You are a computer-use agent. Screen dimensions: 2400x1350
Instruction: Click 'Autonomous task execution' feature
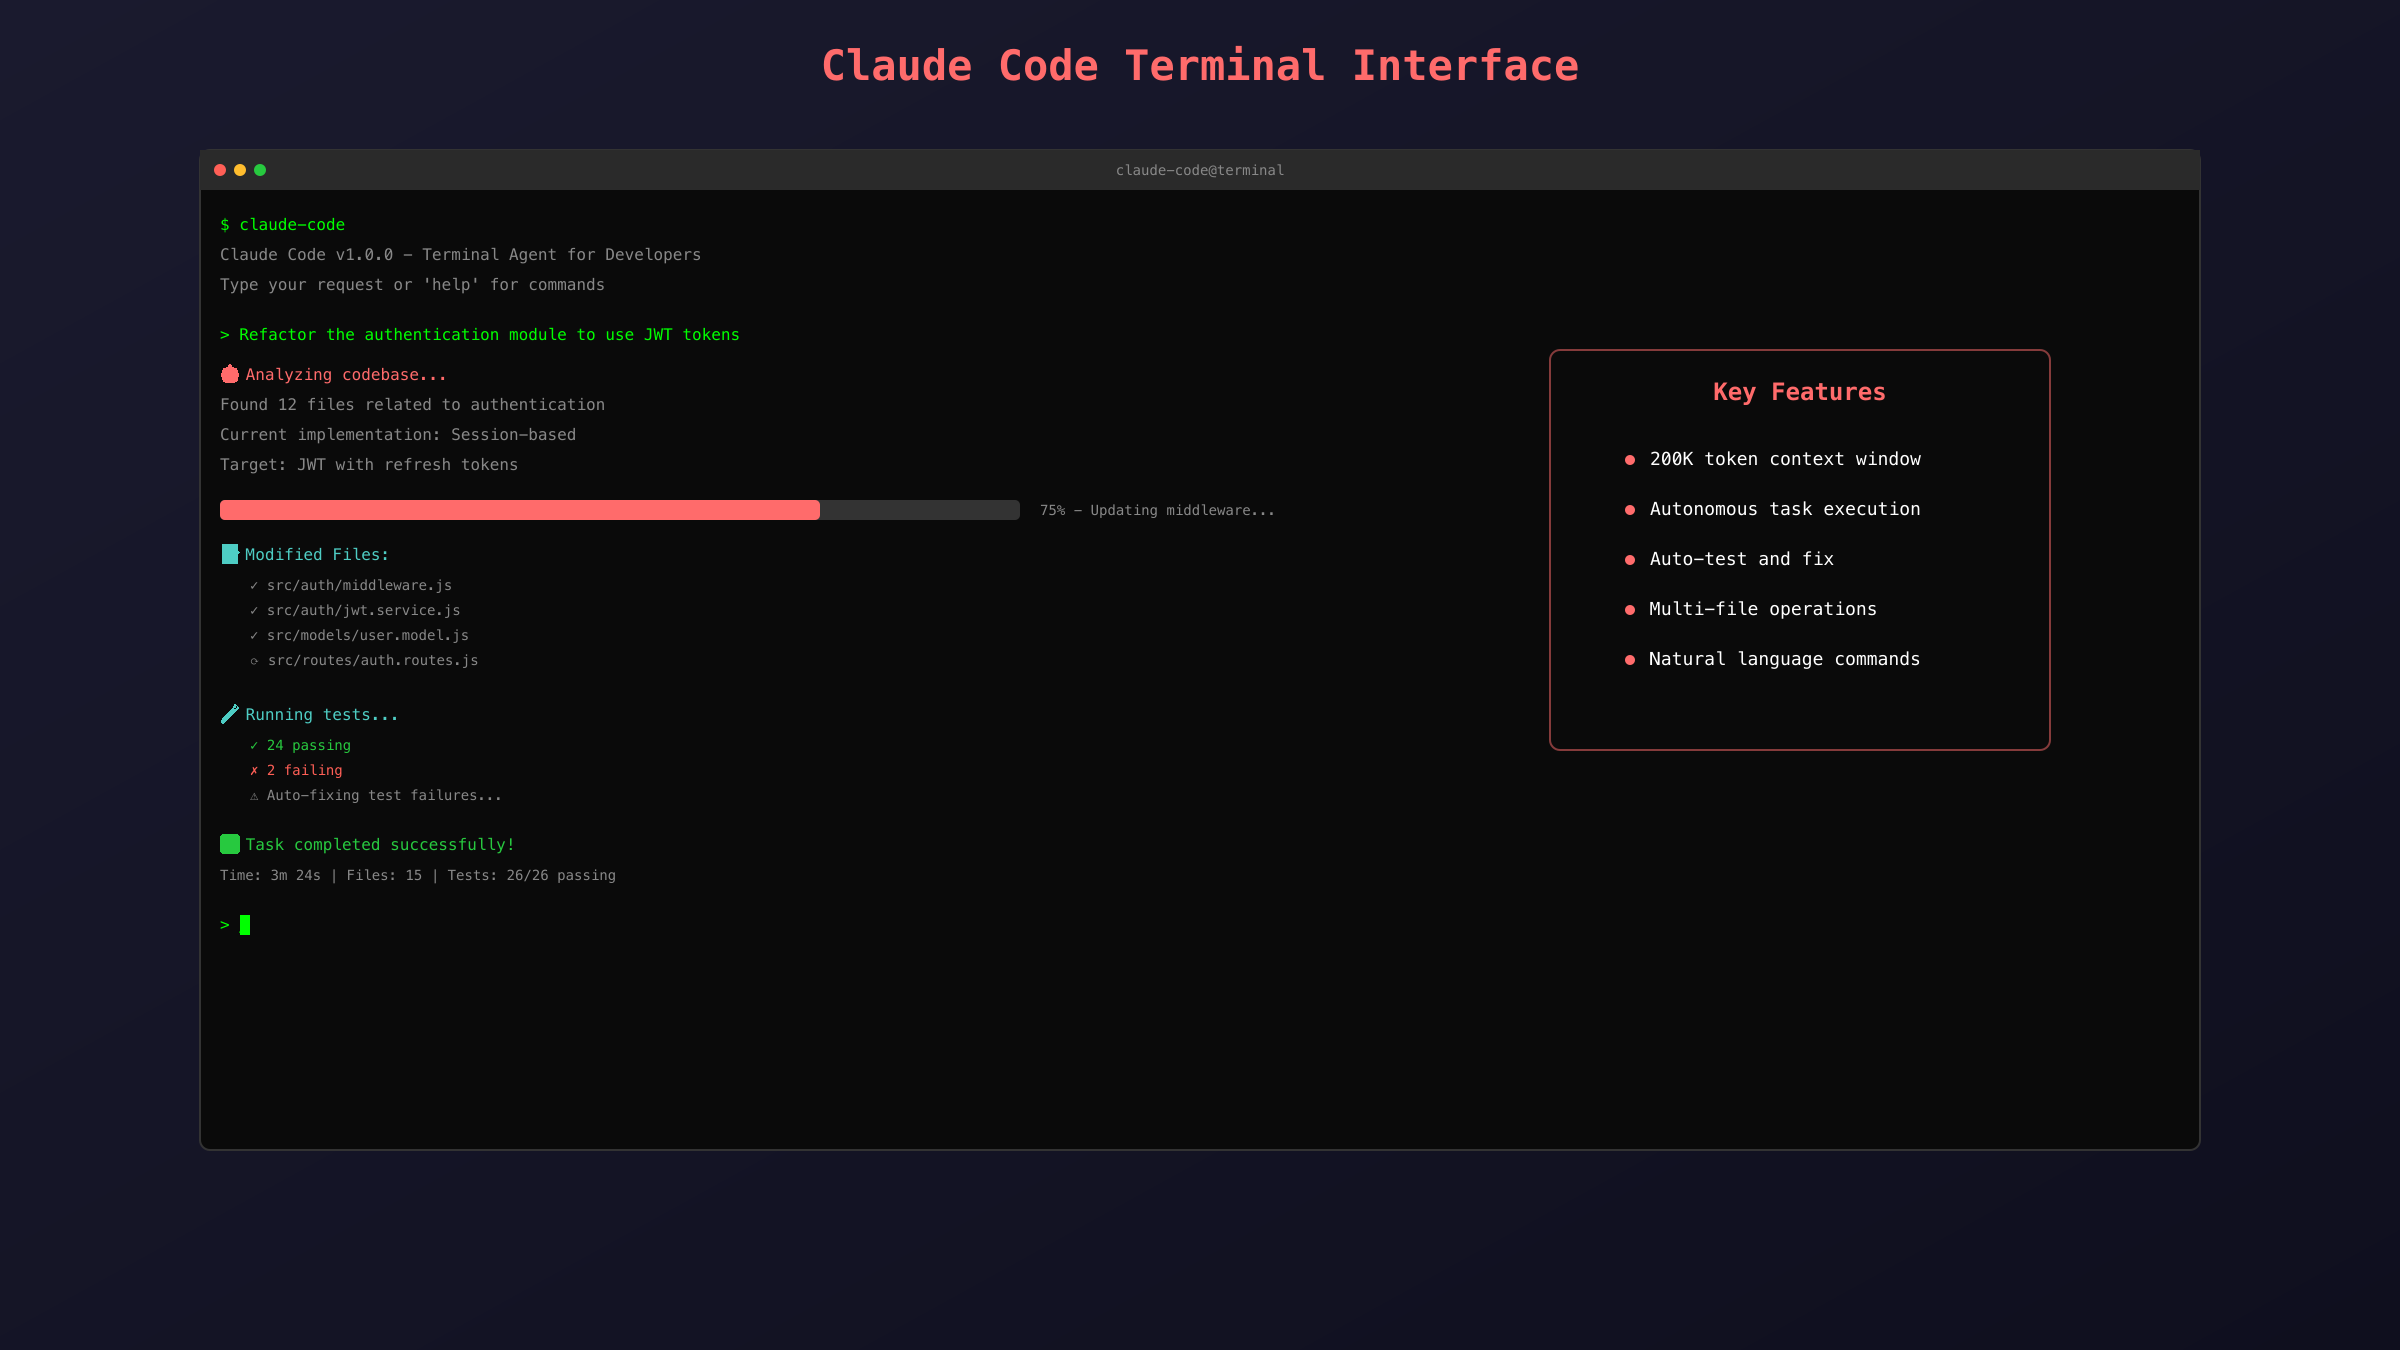click(1785, 509)
